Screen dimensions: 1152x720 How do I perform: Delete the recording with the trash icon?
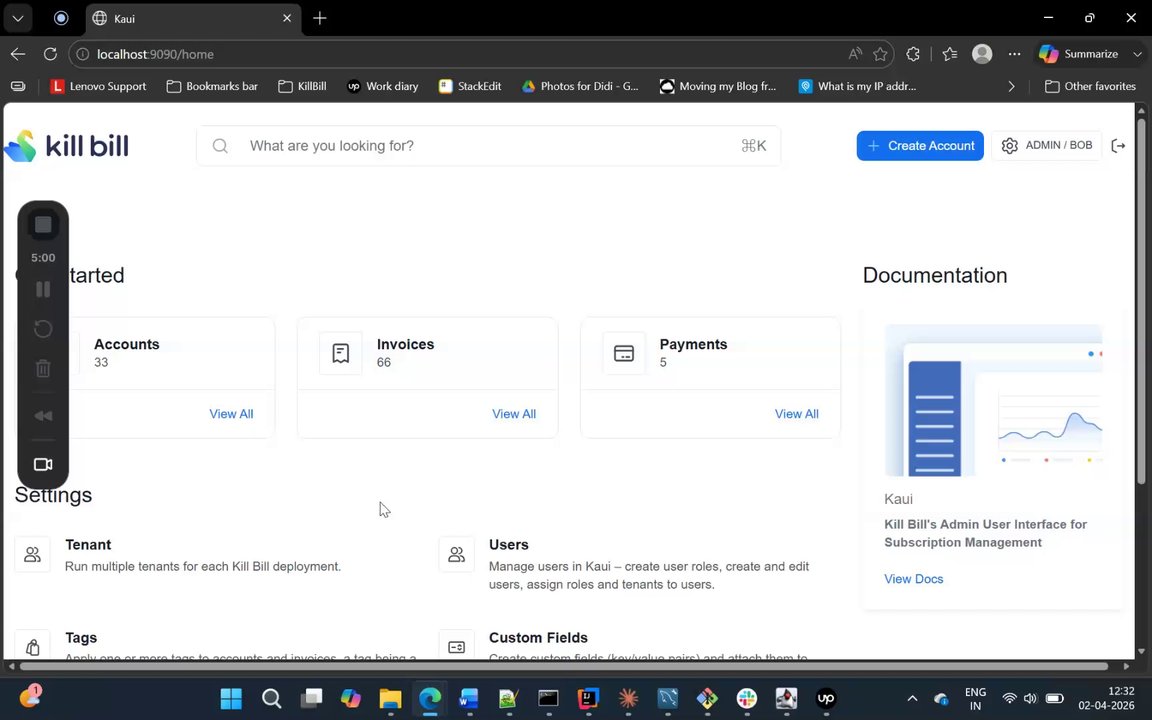(x=43, y=368)
